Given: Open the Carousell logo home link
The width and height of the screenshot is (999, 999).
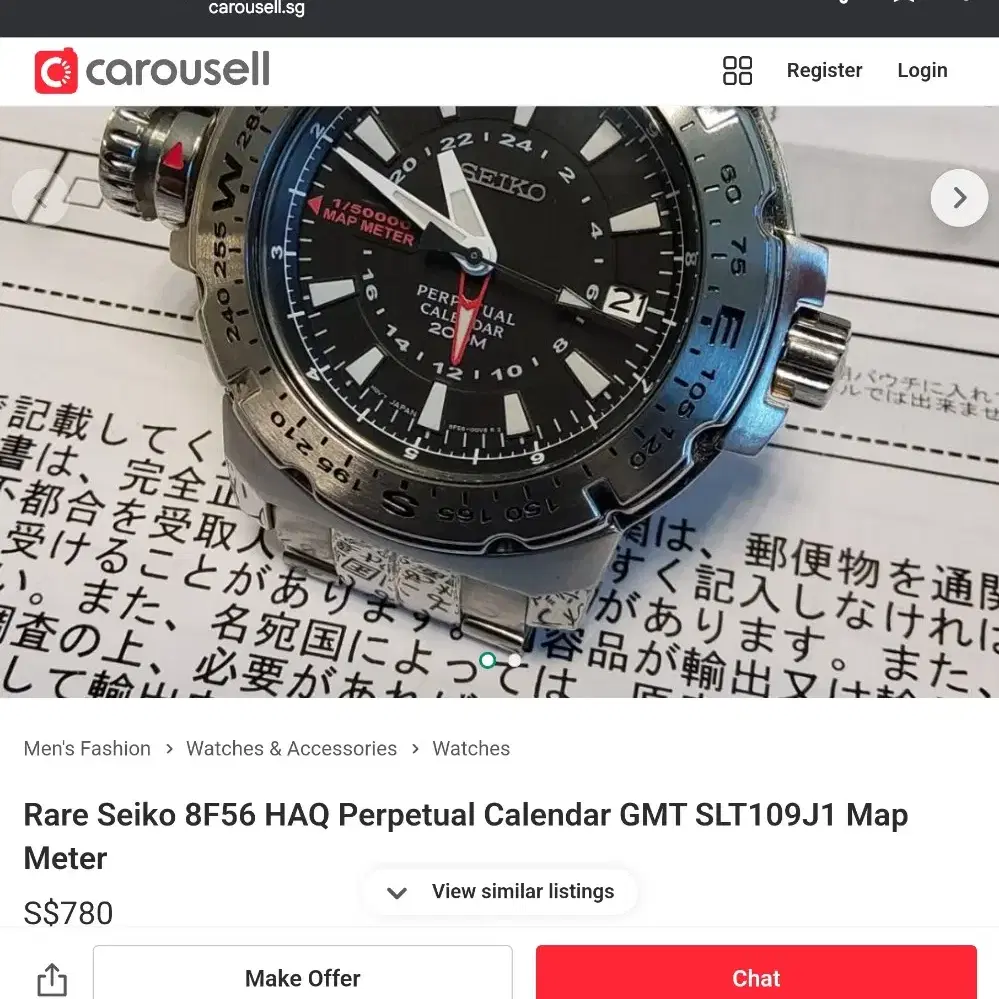Looking at the screenshot, I should coord(152,71).
